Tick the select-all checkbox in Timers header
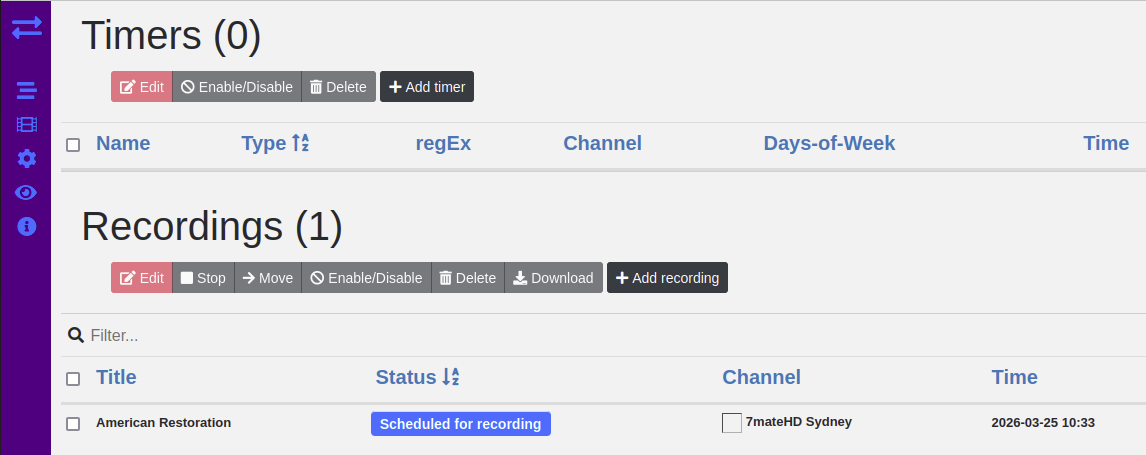Screen dimensions: 1146x455 click(73, 145)
